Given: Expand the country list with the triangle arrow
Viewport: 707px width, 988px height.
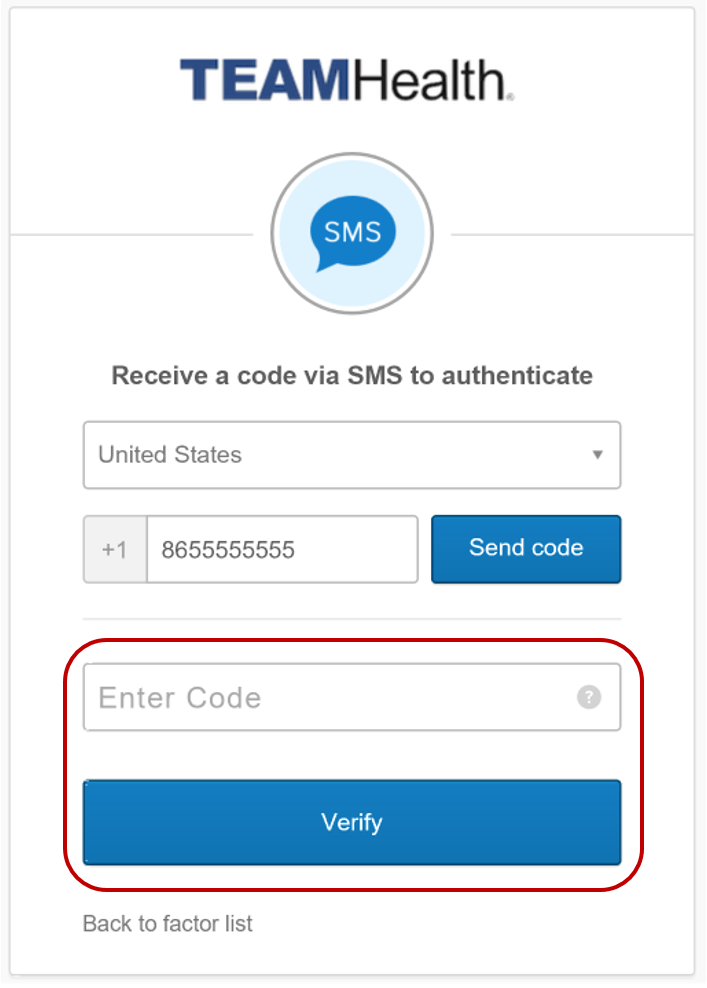Looking at the screenshot, I should click(597, 454).
